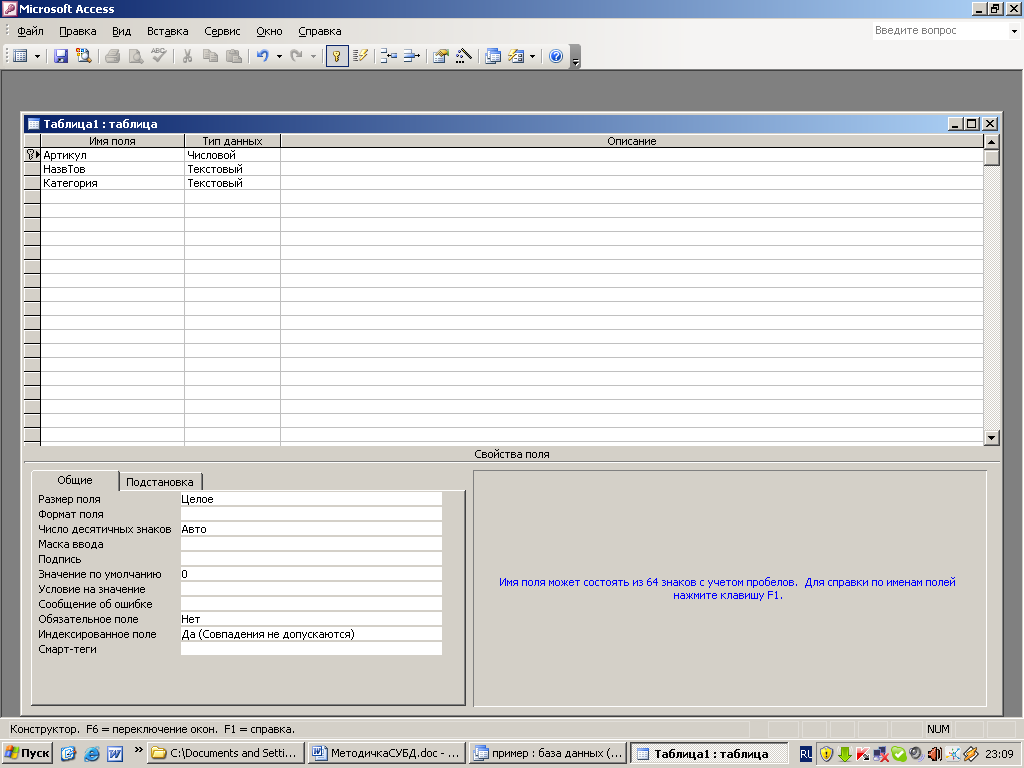Click the Значение по умолчанию box

pos(311,574)
